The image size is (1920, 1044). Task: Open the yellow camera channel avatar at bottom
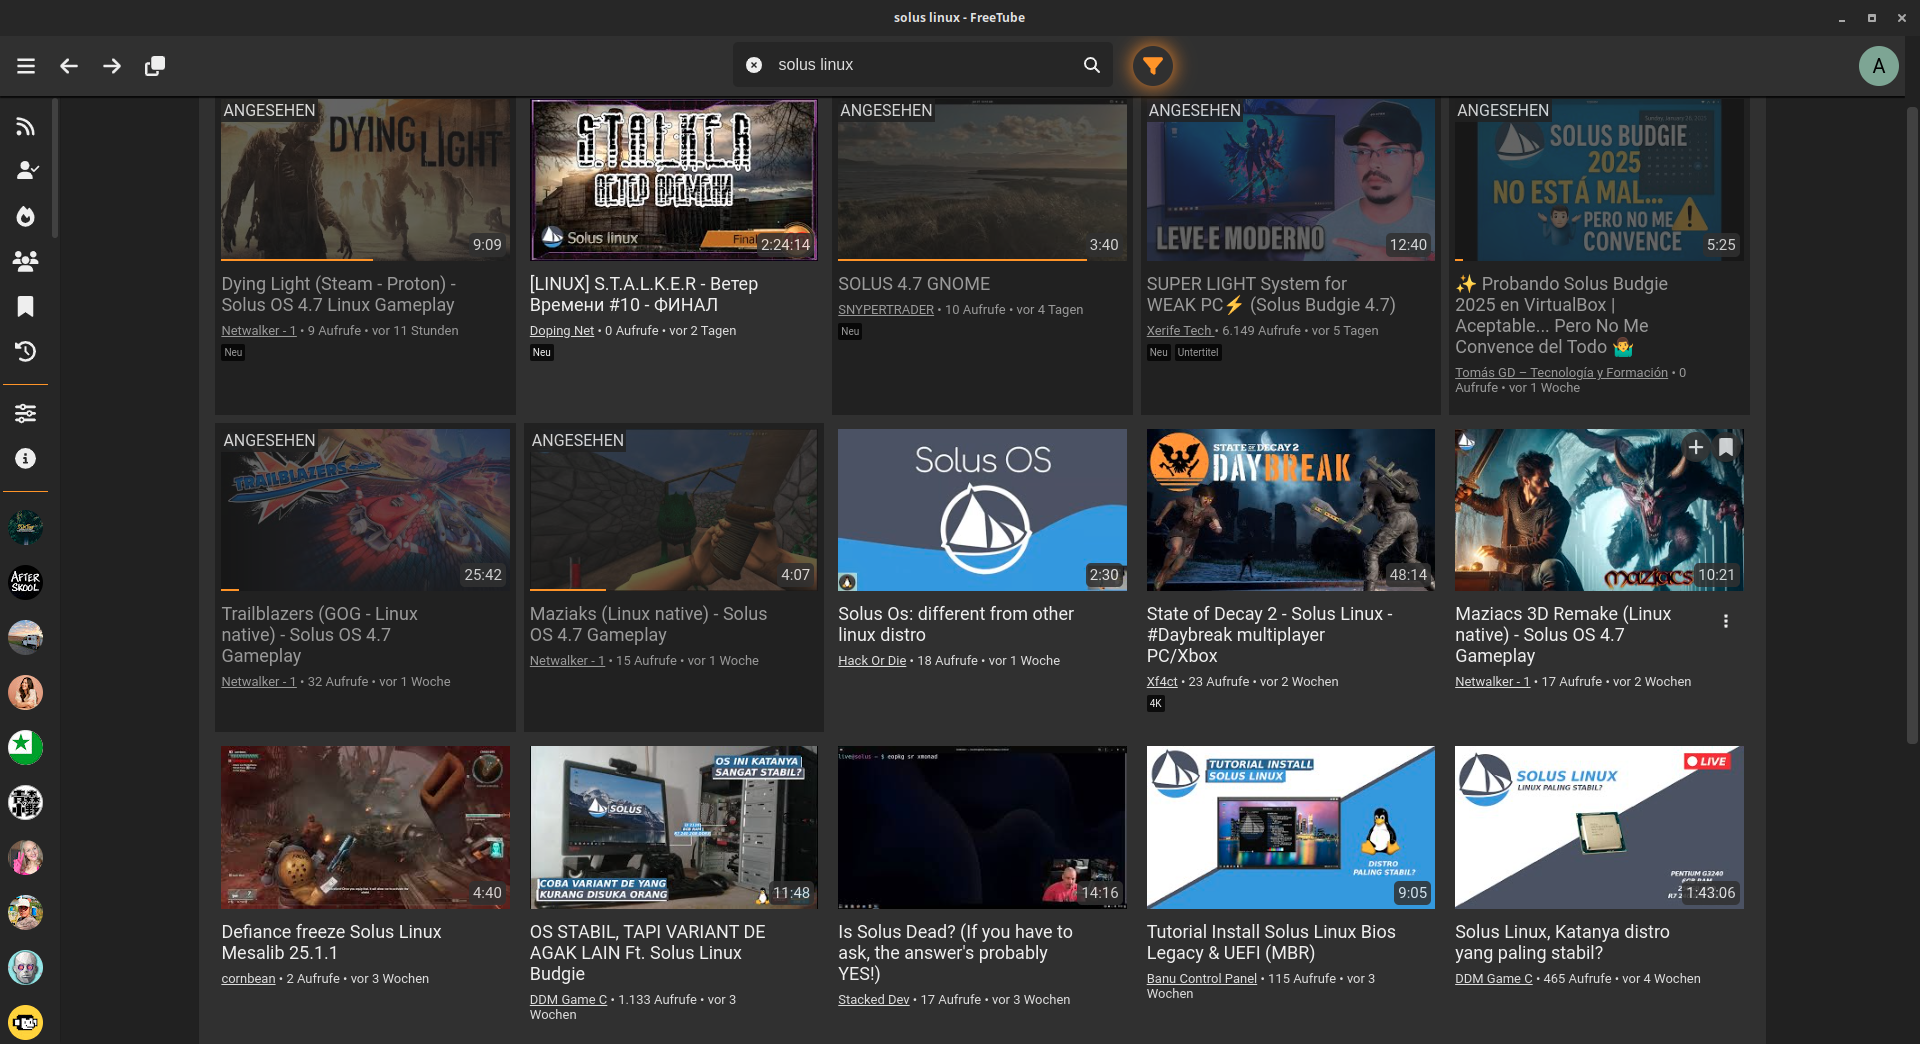[x=26, y=1022]
